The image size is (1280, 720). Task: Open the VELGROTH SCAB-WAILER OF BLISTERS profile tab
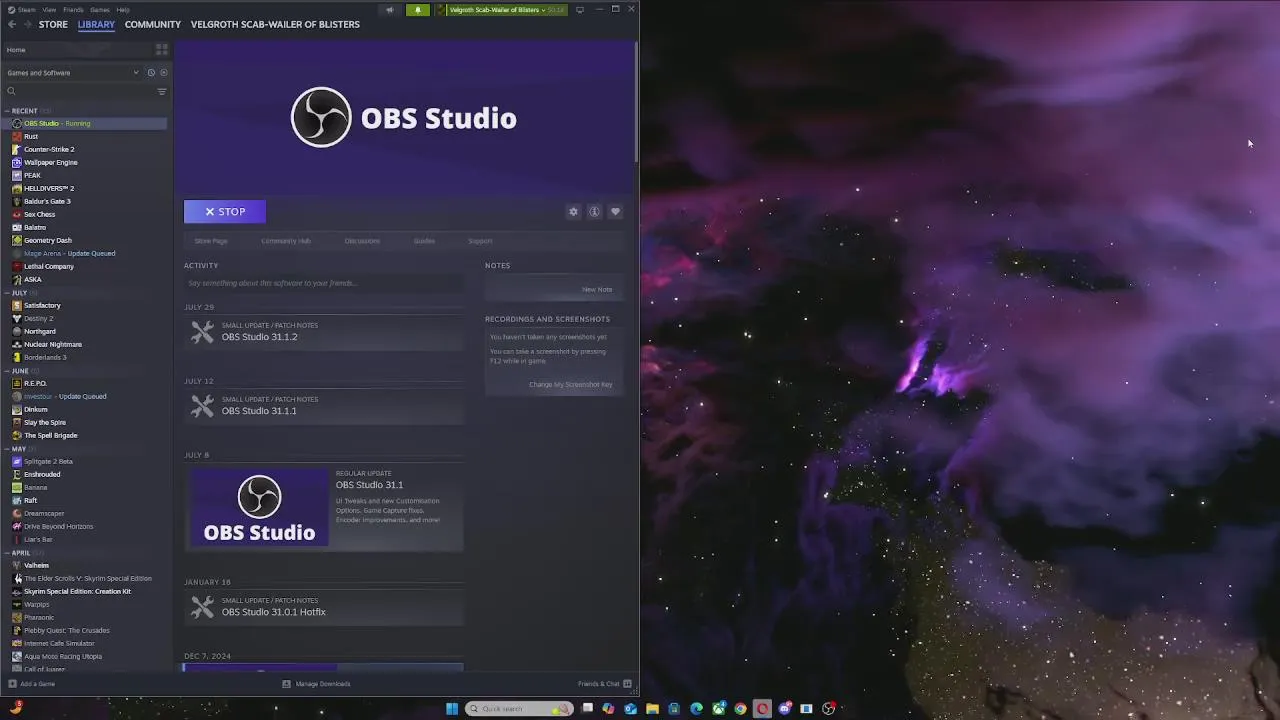[x=275, y=24]
